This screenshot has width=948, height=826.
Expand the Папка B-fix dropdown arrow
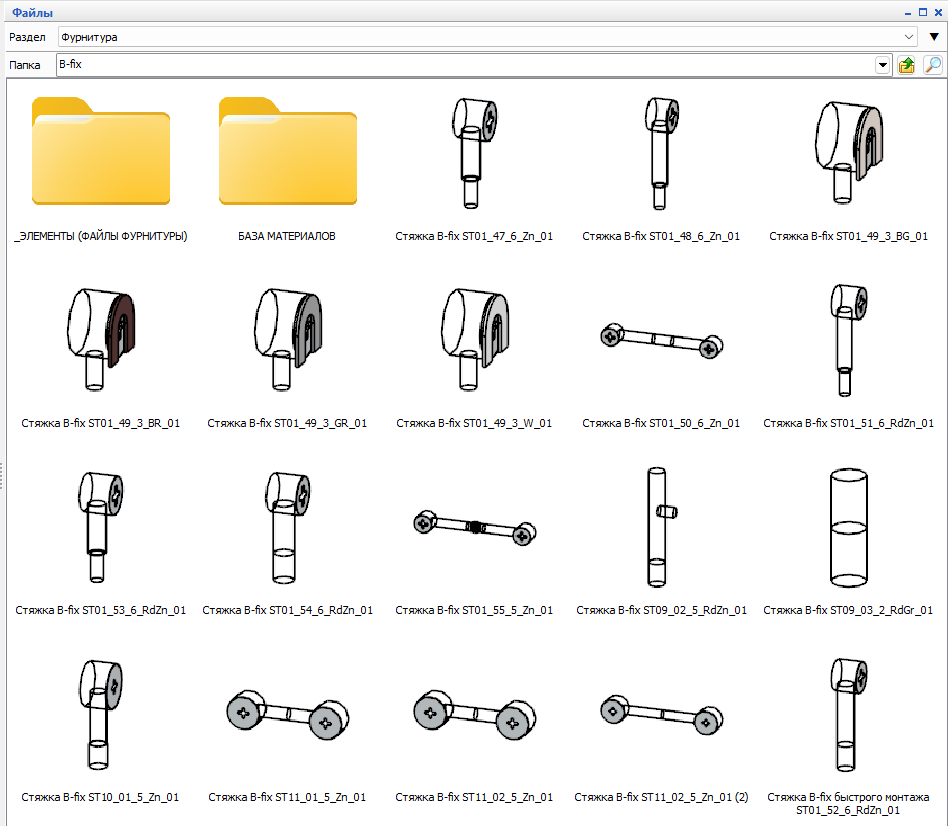pyautogui.click(x=883, y=65)
